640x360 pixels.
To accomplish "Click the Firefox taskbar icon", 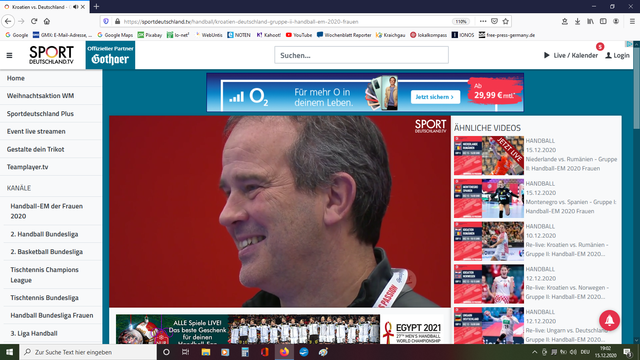I will pyautogui.click(x=284, y=352).
